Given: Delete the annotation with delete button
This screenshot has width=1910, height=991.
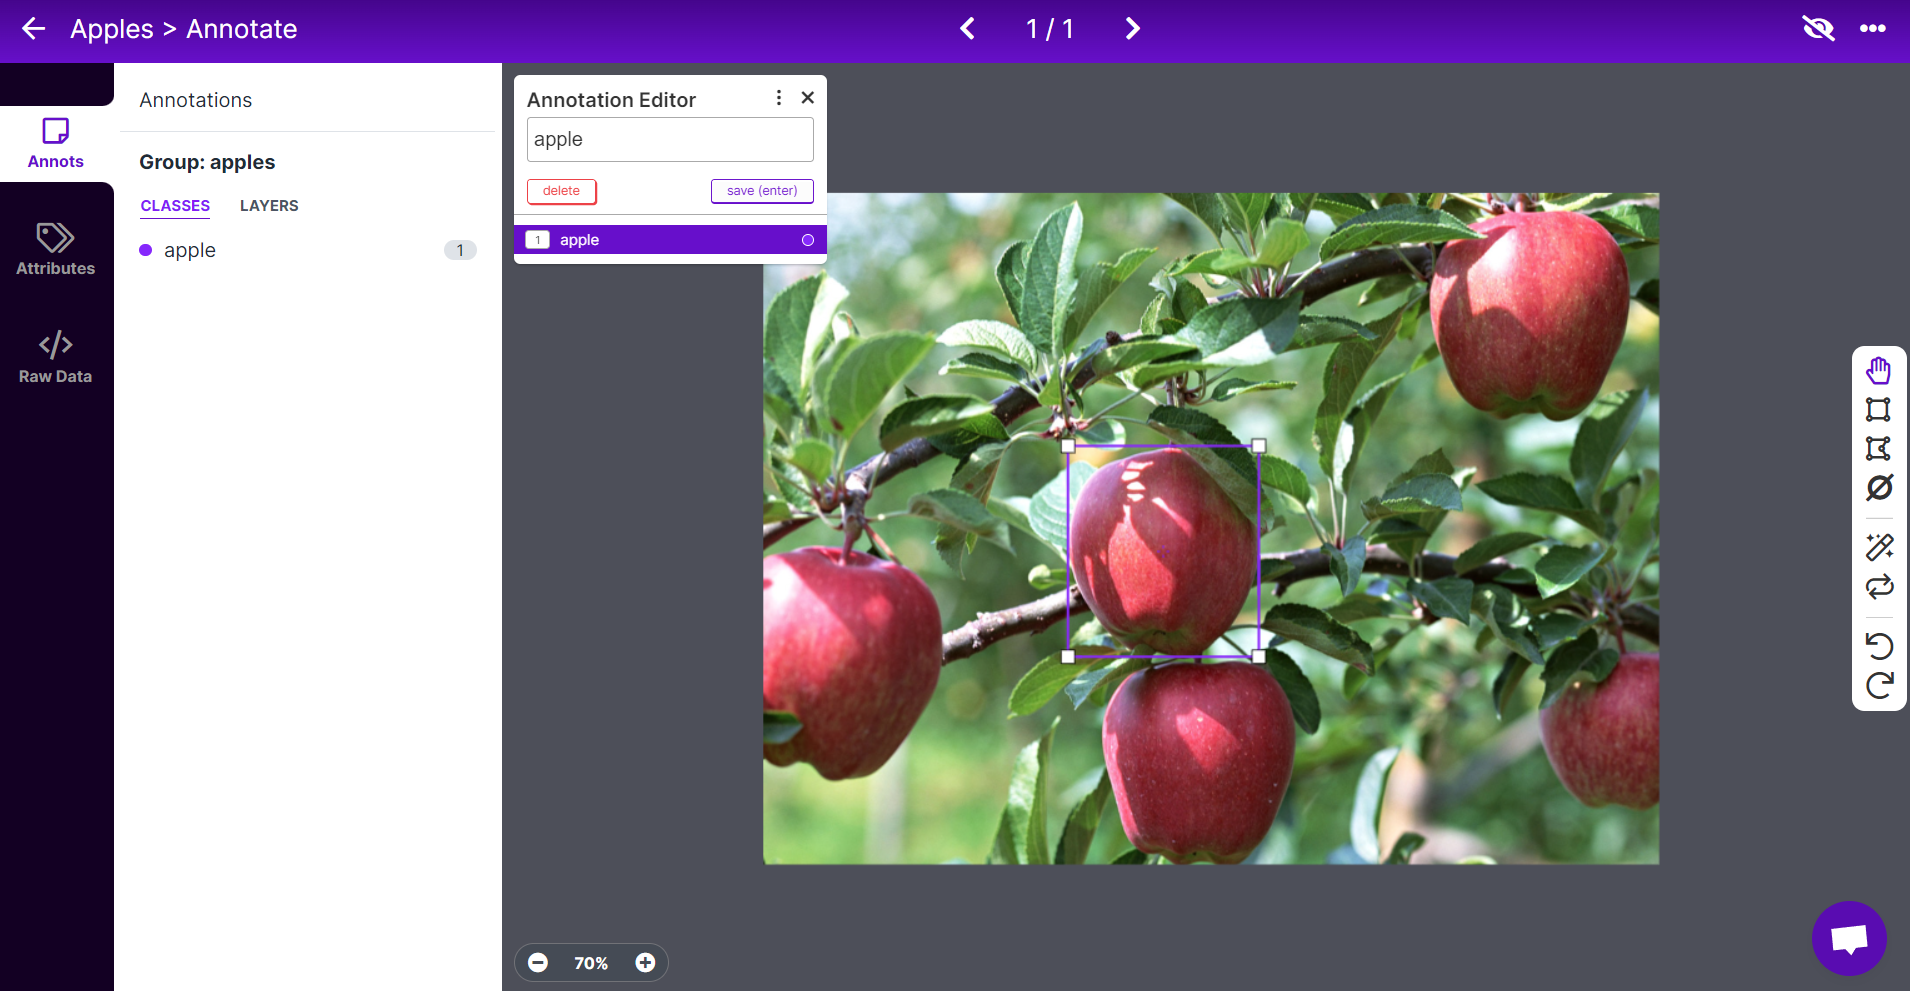Looking at the screenshot, I should pos(562,191).
